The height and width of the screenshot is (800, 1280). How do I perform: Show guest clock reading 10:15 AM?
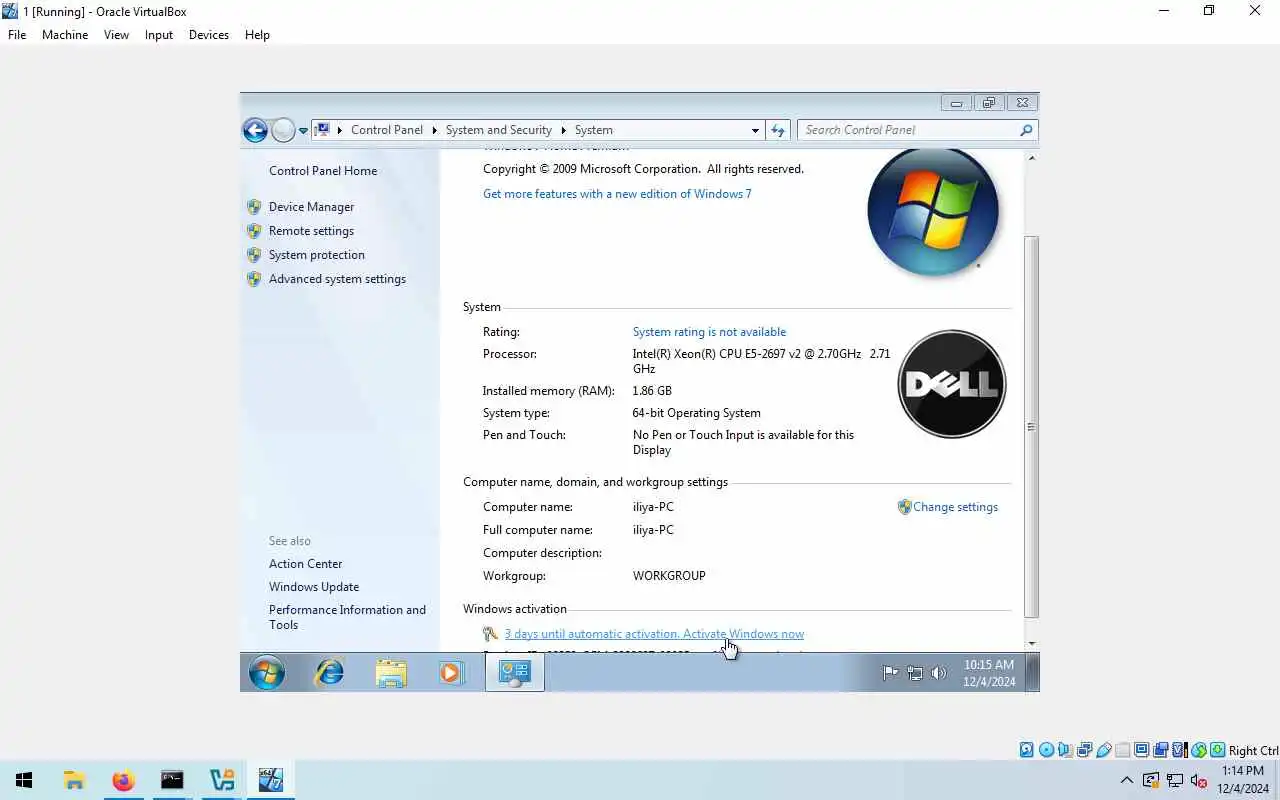989,673
